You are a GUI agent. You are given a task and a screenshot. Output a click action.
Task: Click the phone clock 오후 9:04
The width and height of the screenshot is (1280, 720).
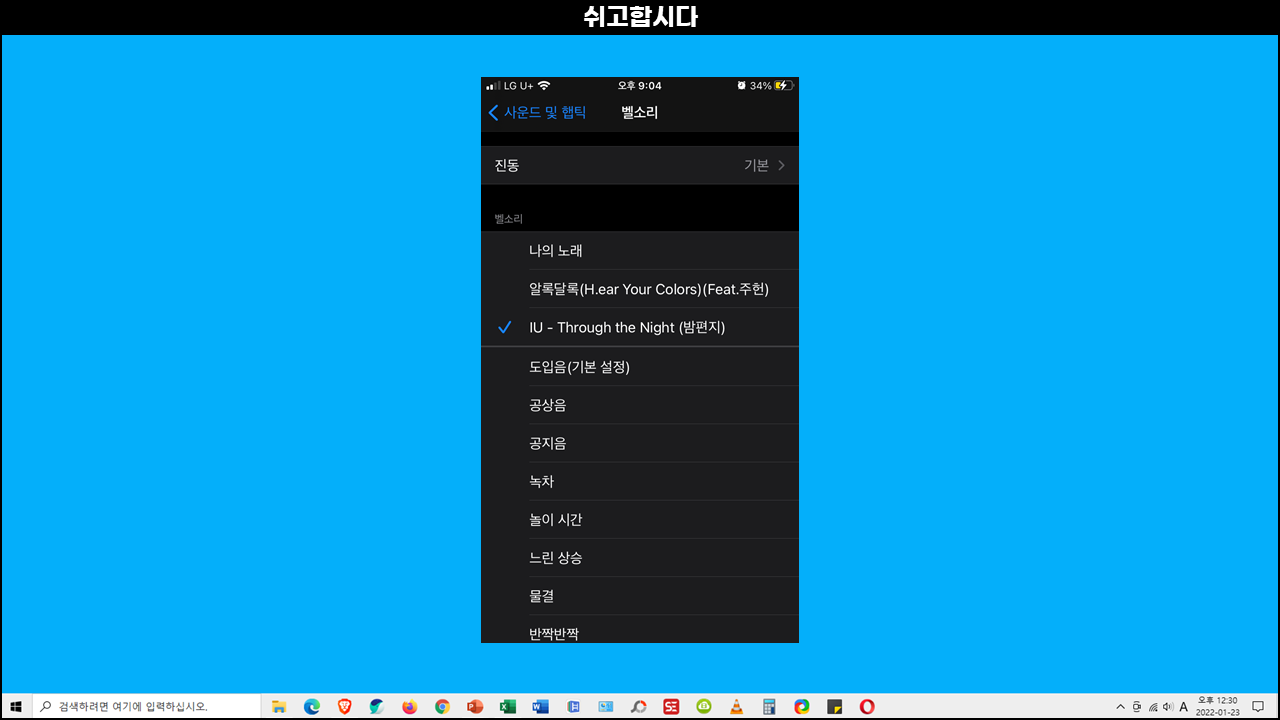pyautogui.click(x=640, y=86)
